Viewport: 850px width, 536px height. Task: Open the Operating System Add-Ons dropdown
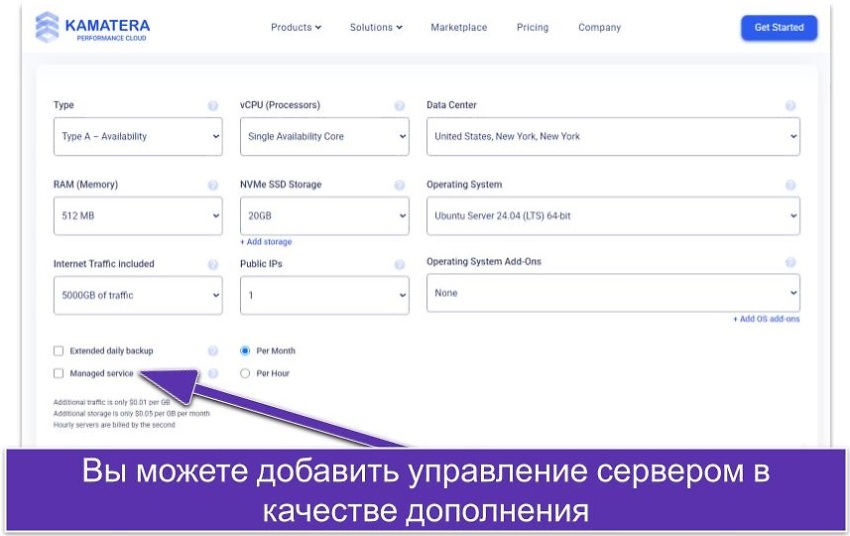[613, 293]
